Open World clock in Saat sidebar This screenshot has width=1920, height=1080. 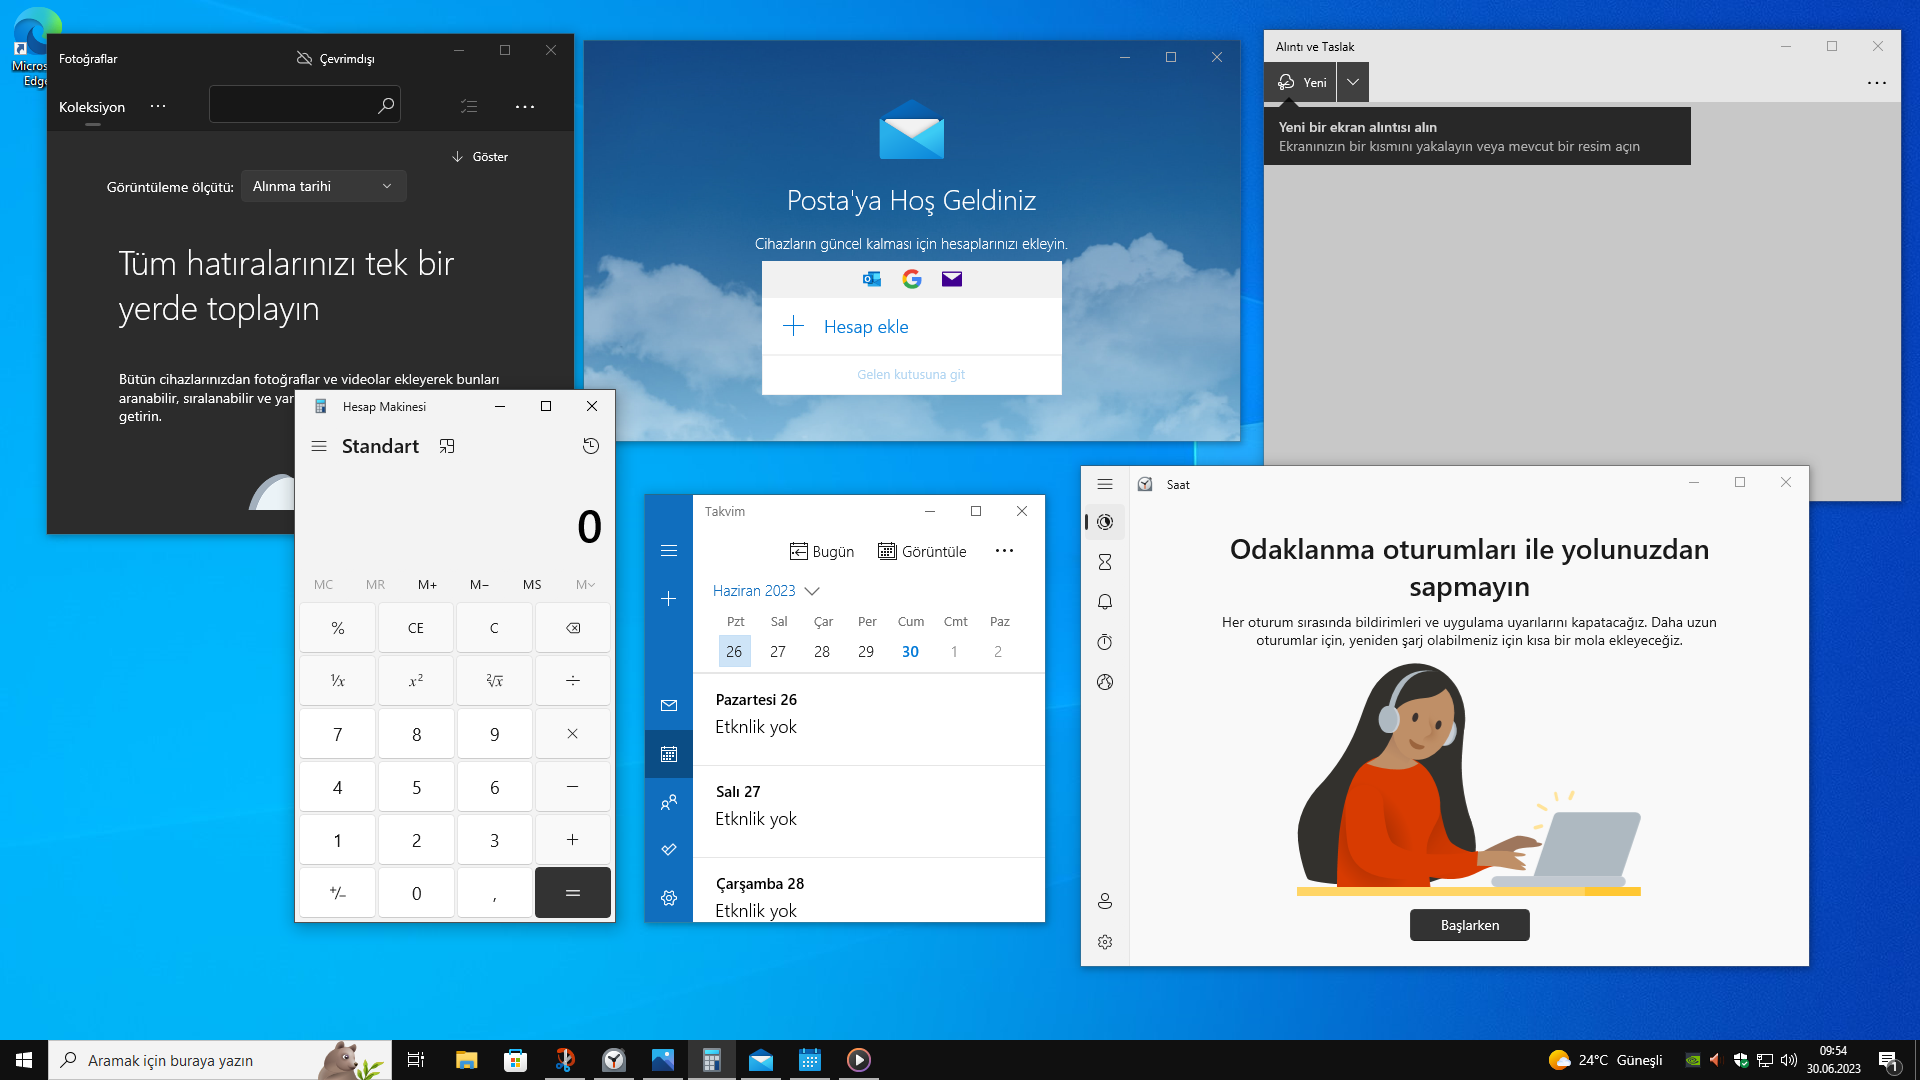tap(1105, 682)
